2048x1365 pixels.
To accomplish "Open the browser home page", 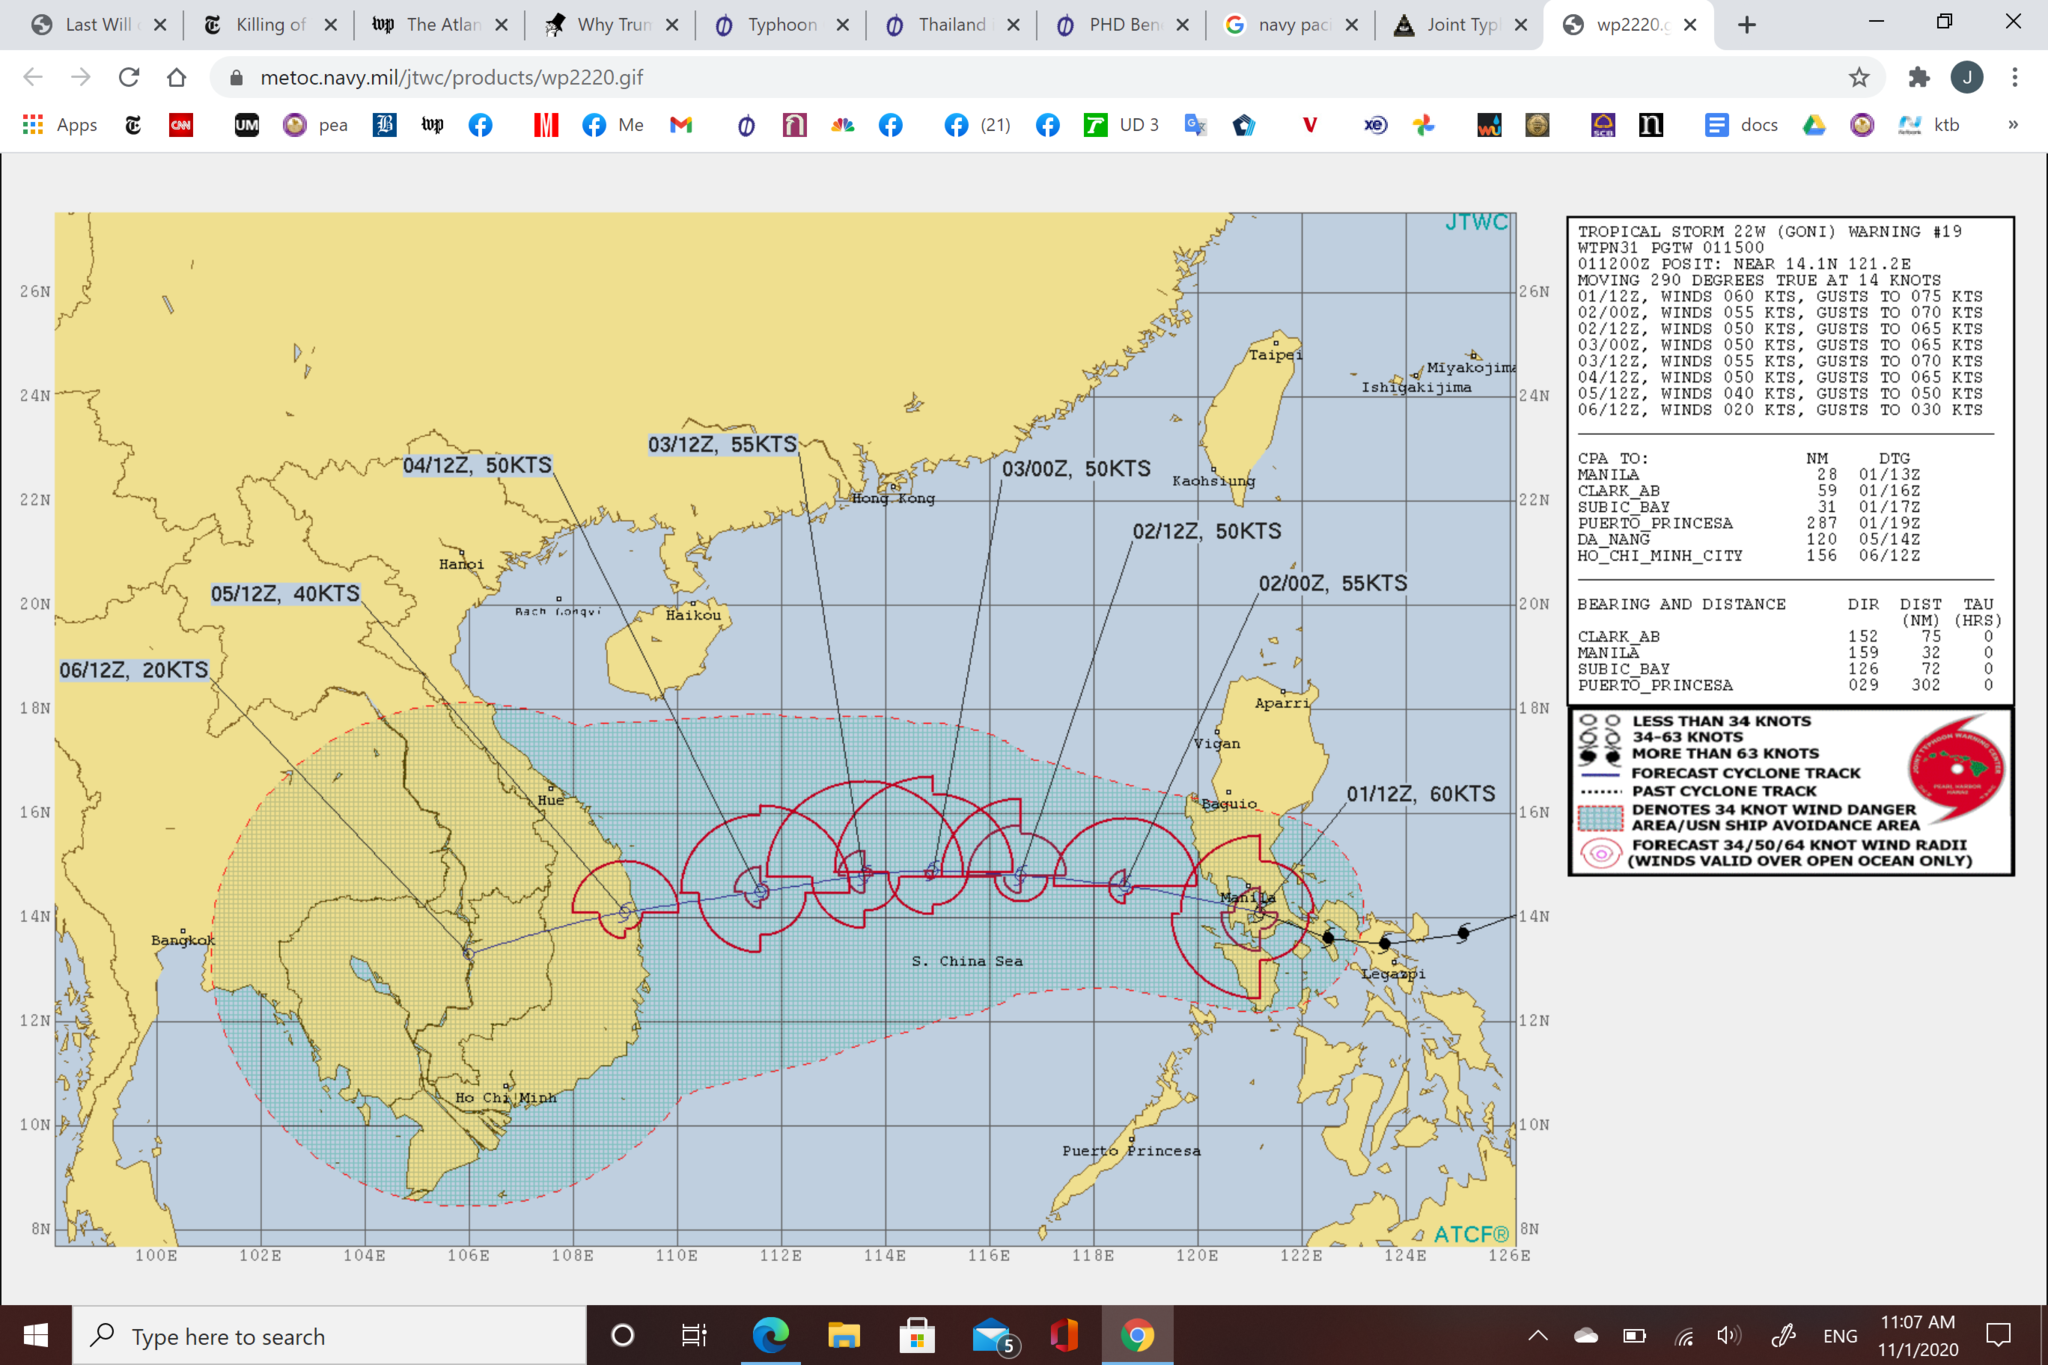I will pos(177,77).
